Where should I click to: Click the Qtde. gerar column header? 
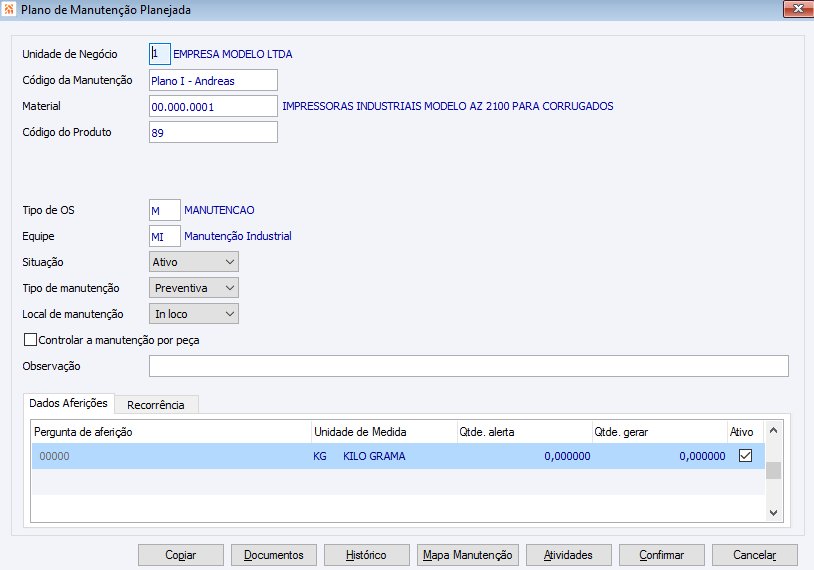click(x=660, y=432)
